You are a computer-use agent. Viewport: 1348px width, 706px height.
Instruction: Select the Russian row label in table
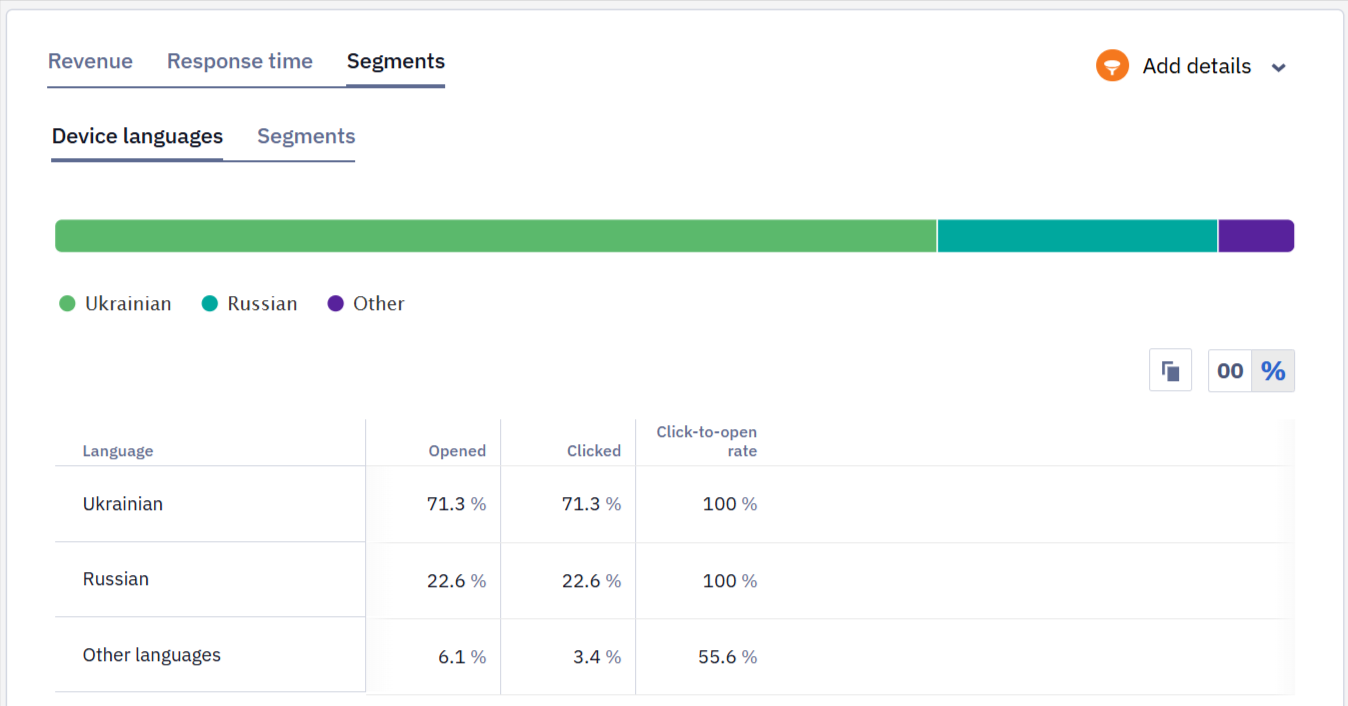pos(116,579)
